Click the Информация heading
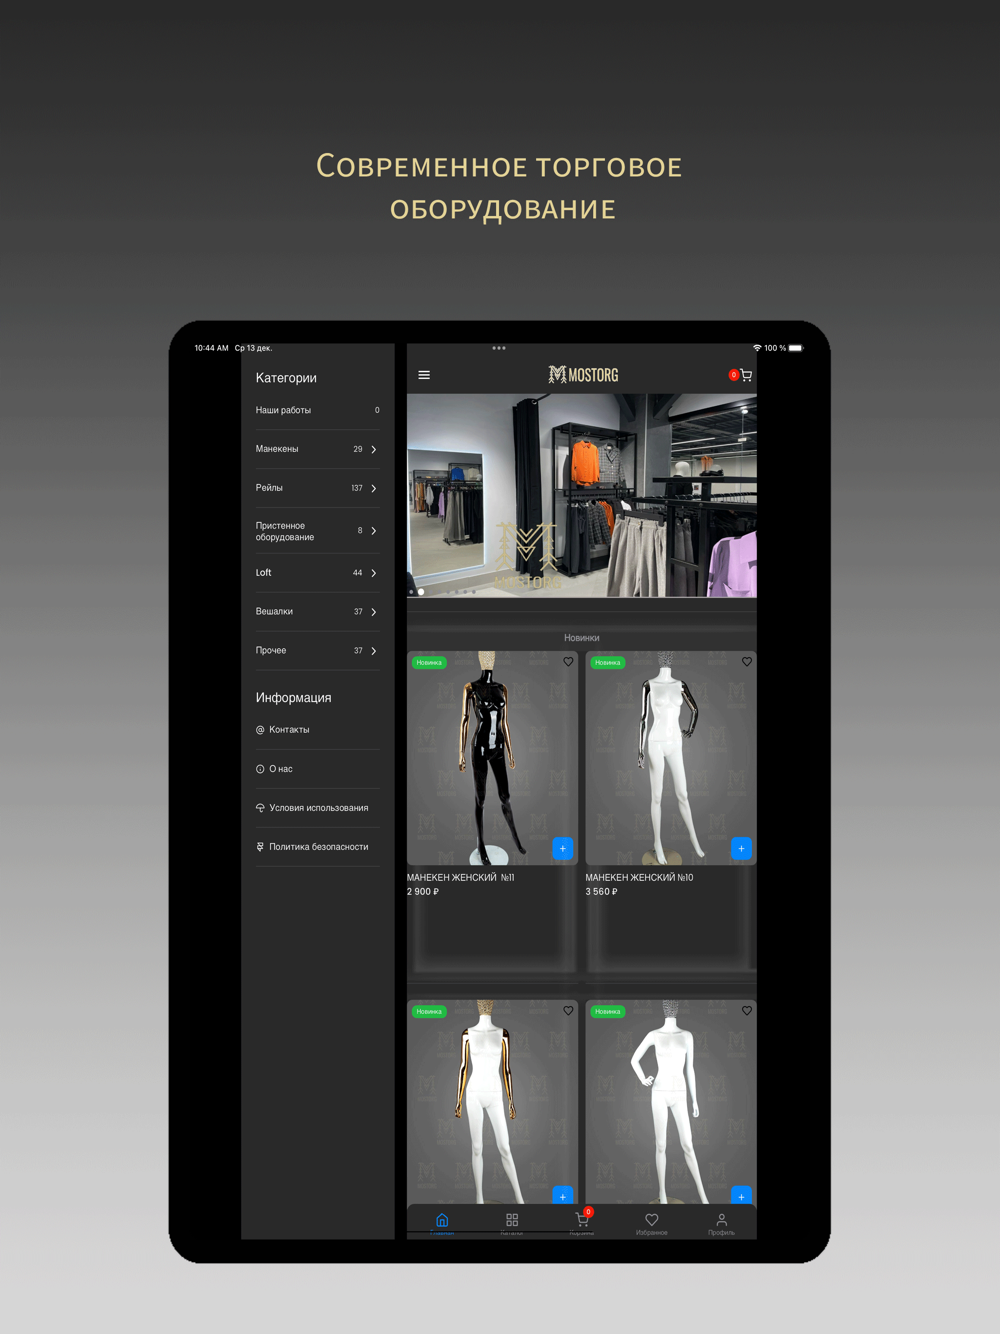 (x=293, y=698)
